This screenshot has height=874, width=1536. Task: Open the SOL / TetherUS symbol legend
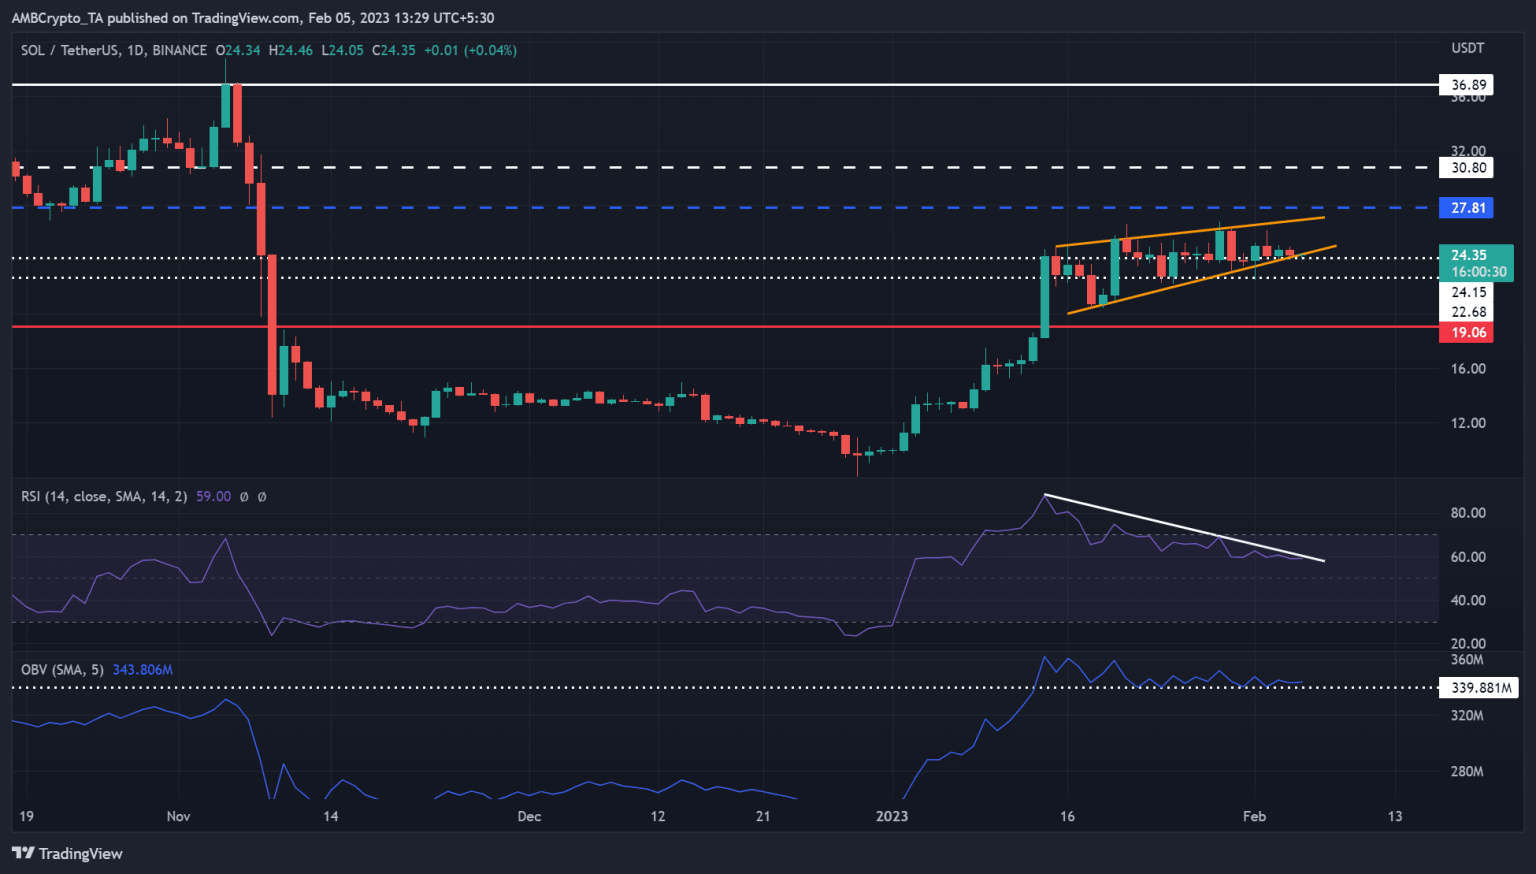tap(114, 50)
